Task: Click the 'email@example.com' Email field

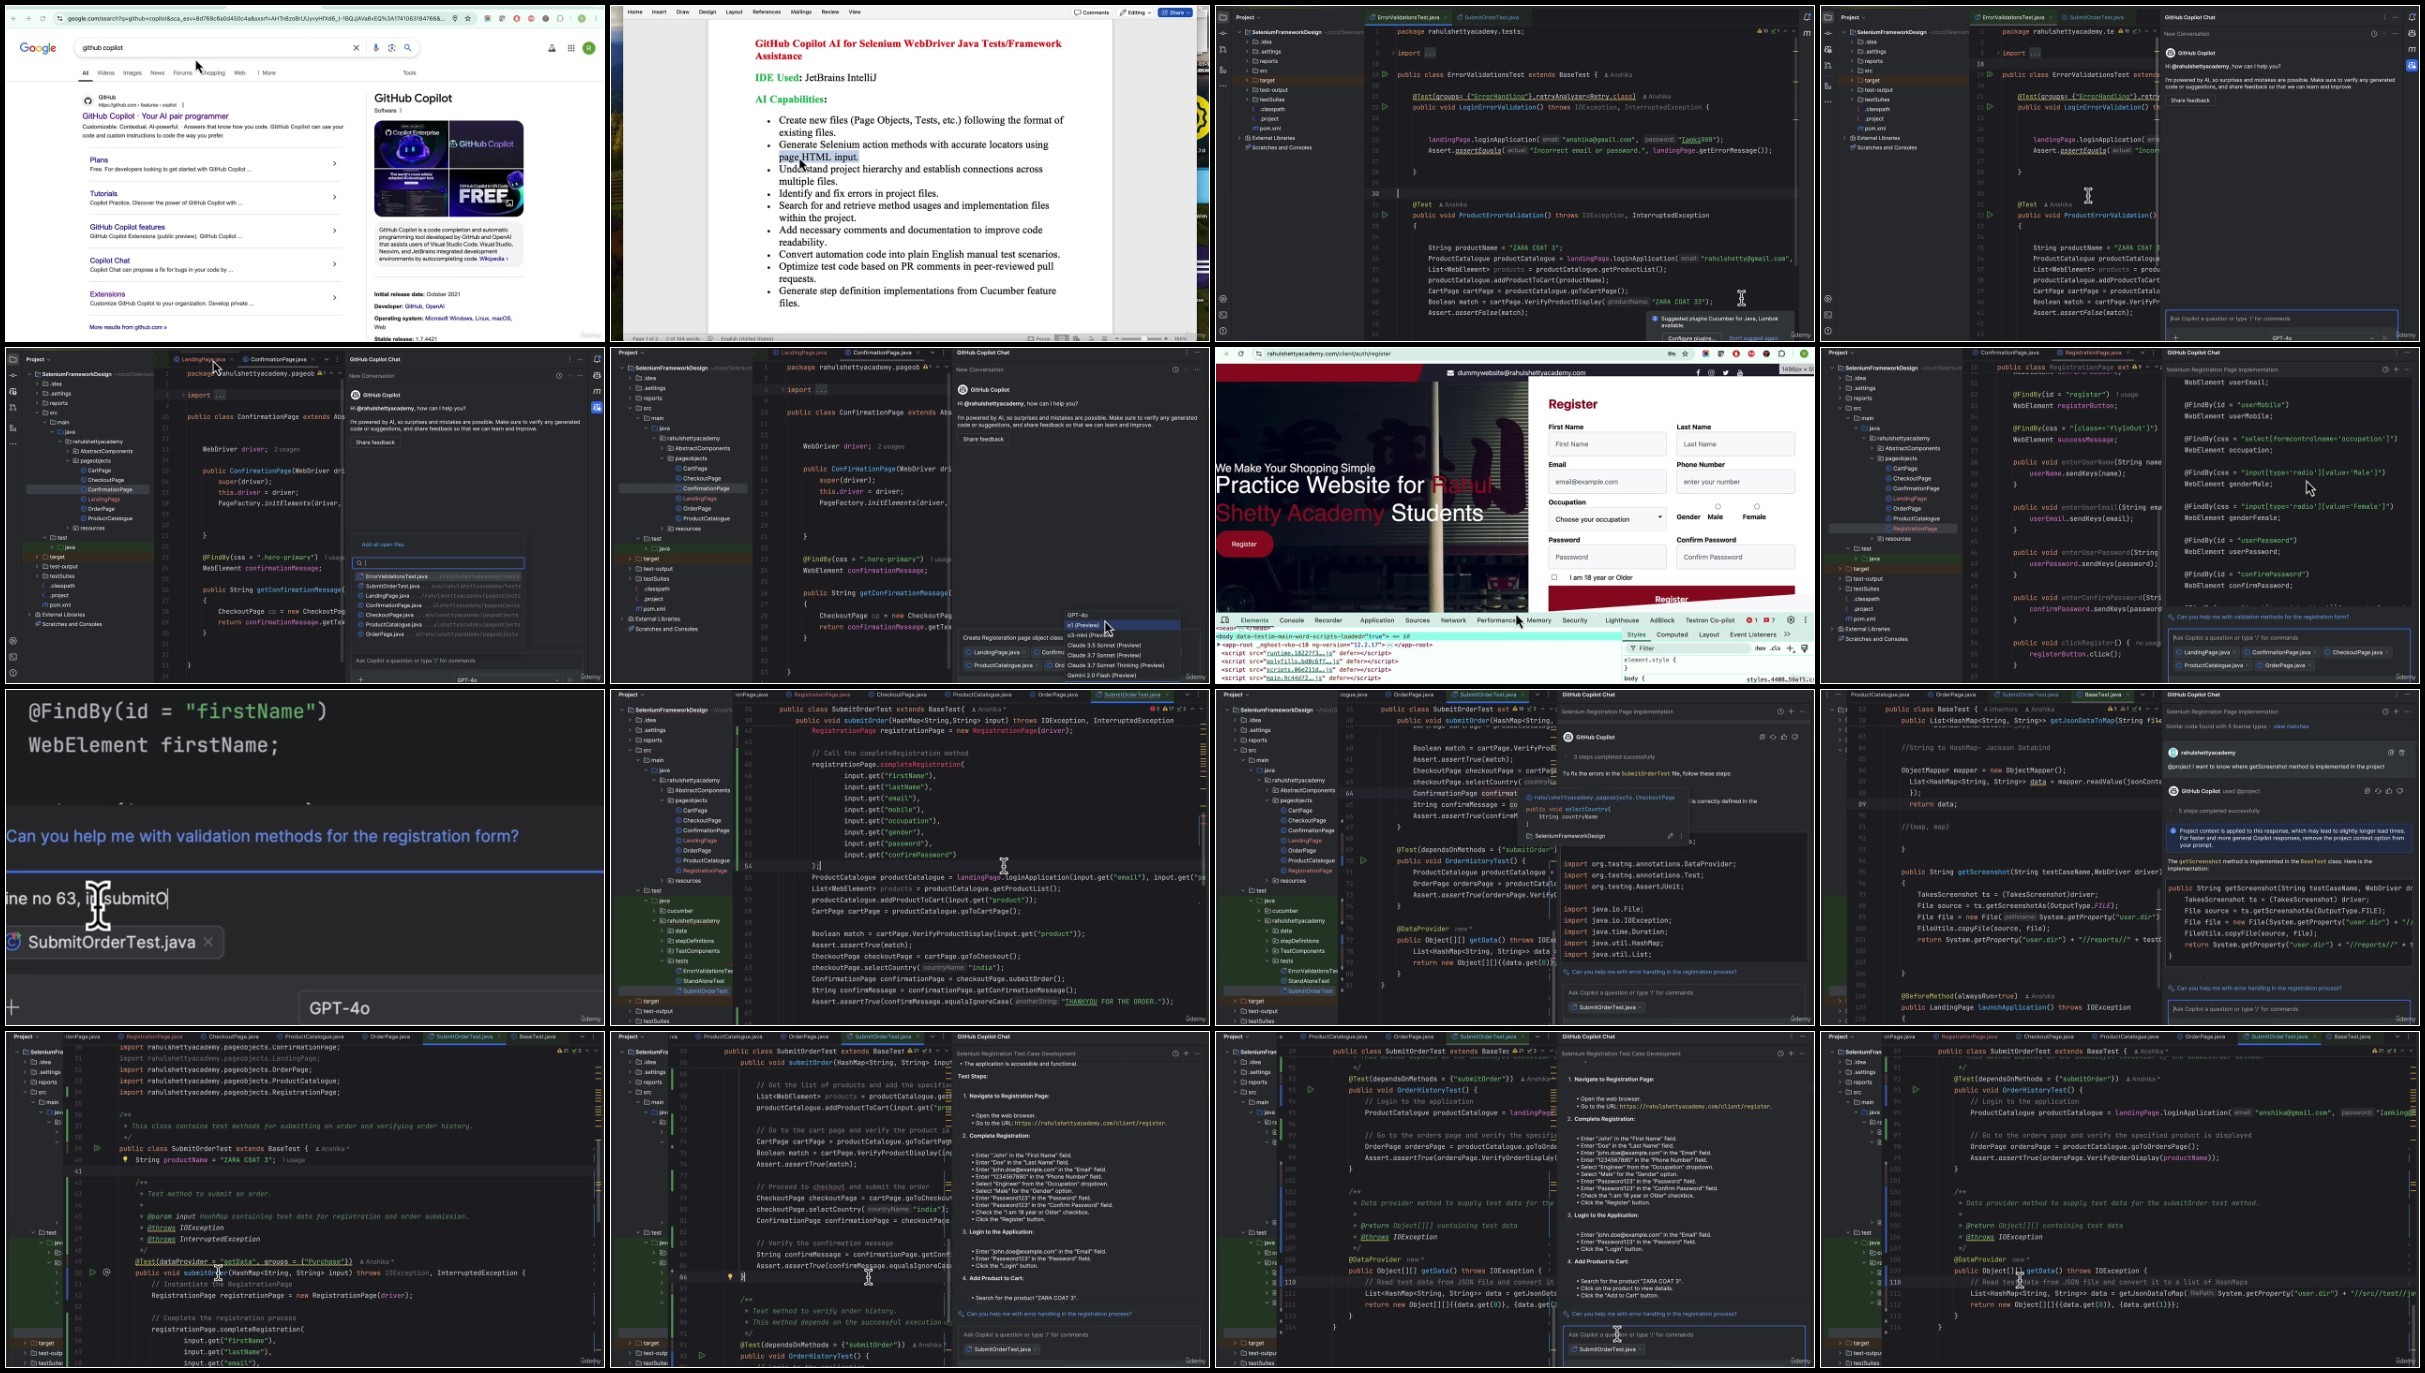Action: 1607,482
